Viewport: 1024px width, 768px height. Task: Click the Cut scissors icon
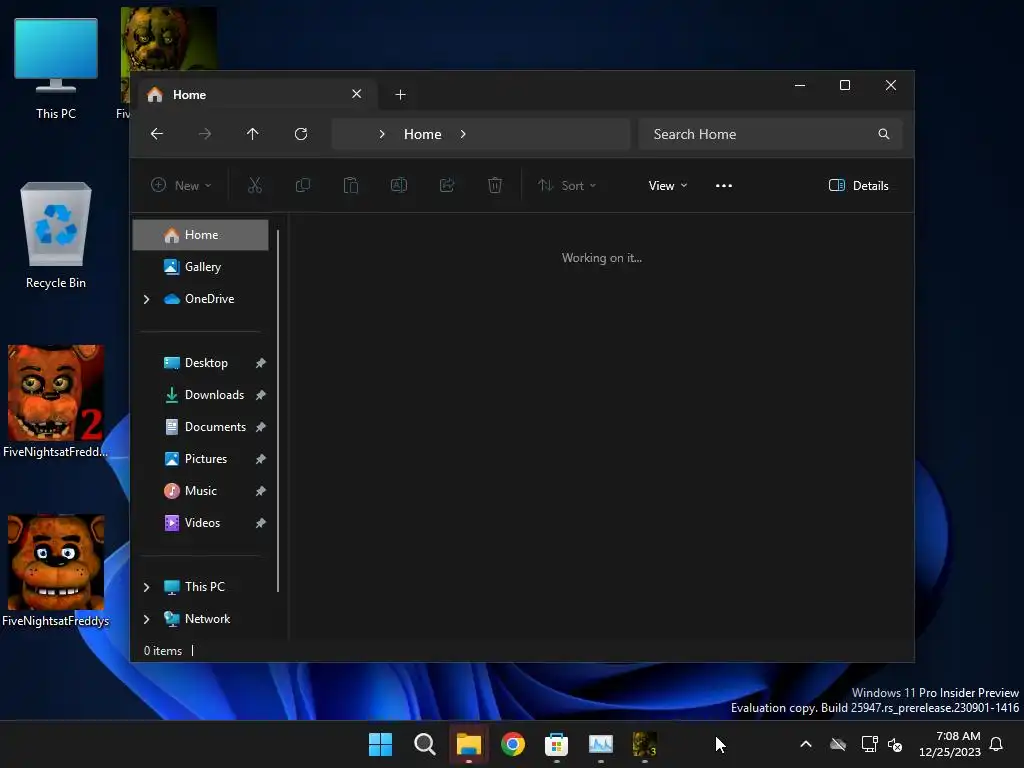(x=255, y=185)
